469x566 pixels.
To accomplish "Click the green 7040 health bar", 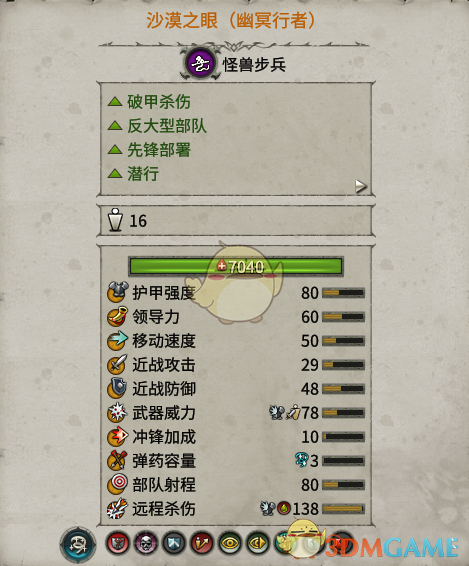I will (x=235, y=266).
